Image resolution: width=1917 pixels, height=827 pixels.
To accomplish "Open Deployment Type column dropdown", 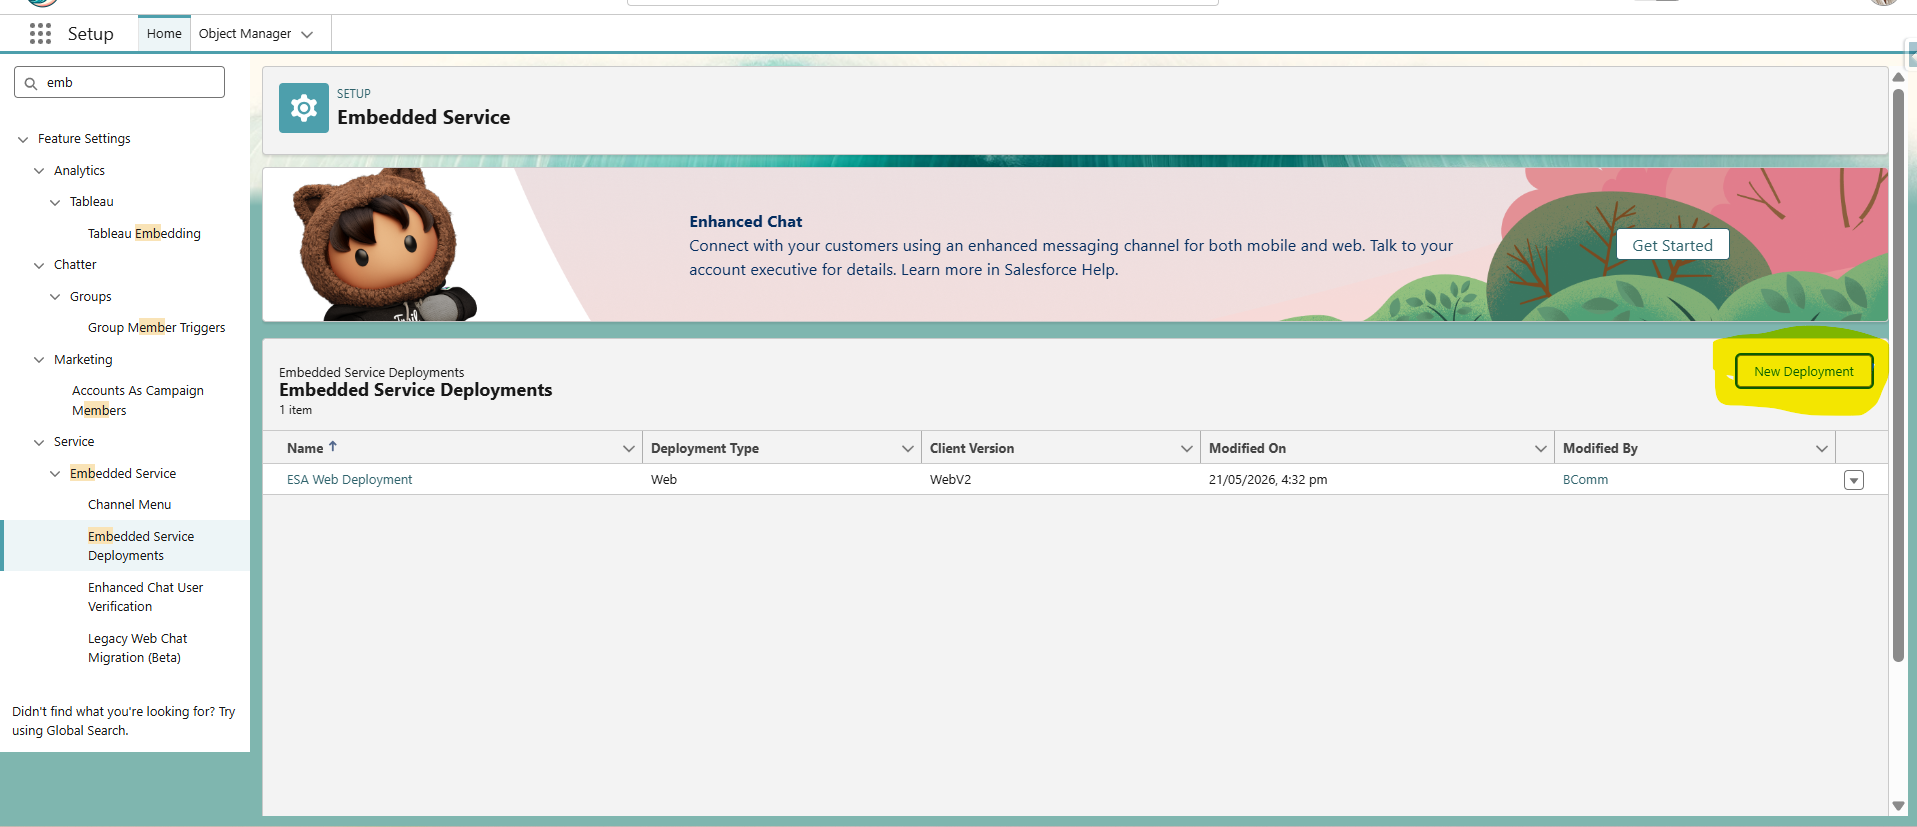I will point(908,449).
